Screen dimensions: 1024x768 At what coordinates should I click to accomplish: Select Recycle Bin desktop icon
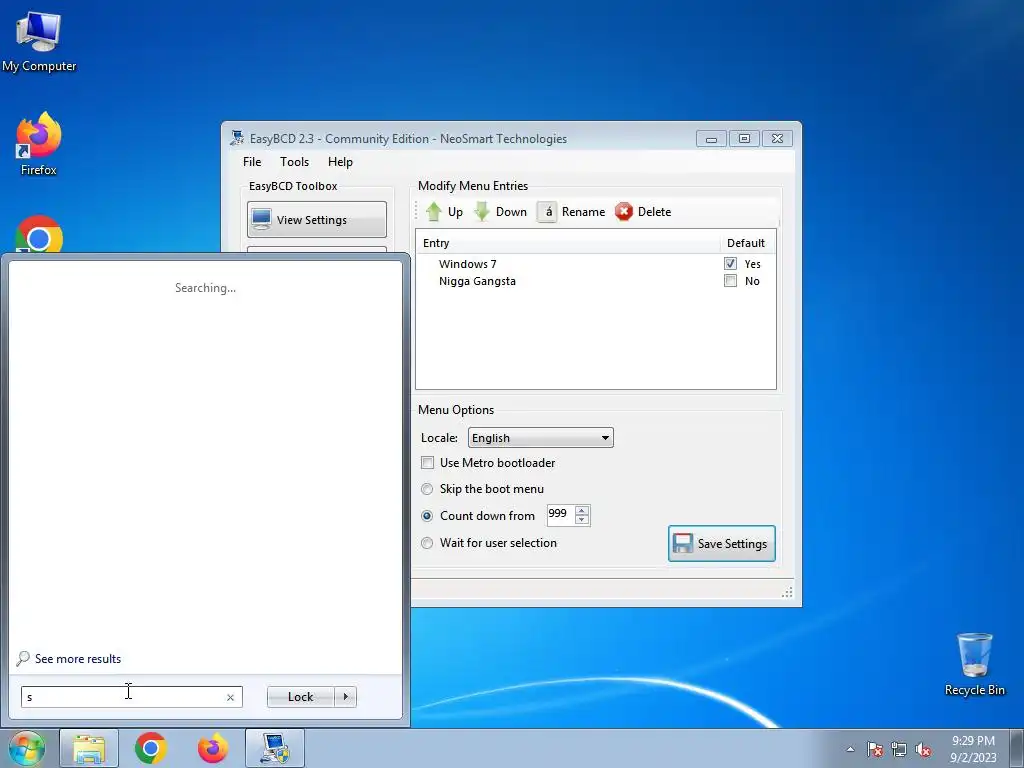point(975,664)
